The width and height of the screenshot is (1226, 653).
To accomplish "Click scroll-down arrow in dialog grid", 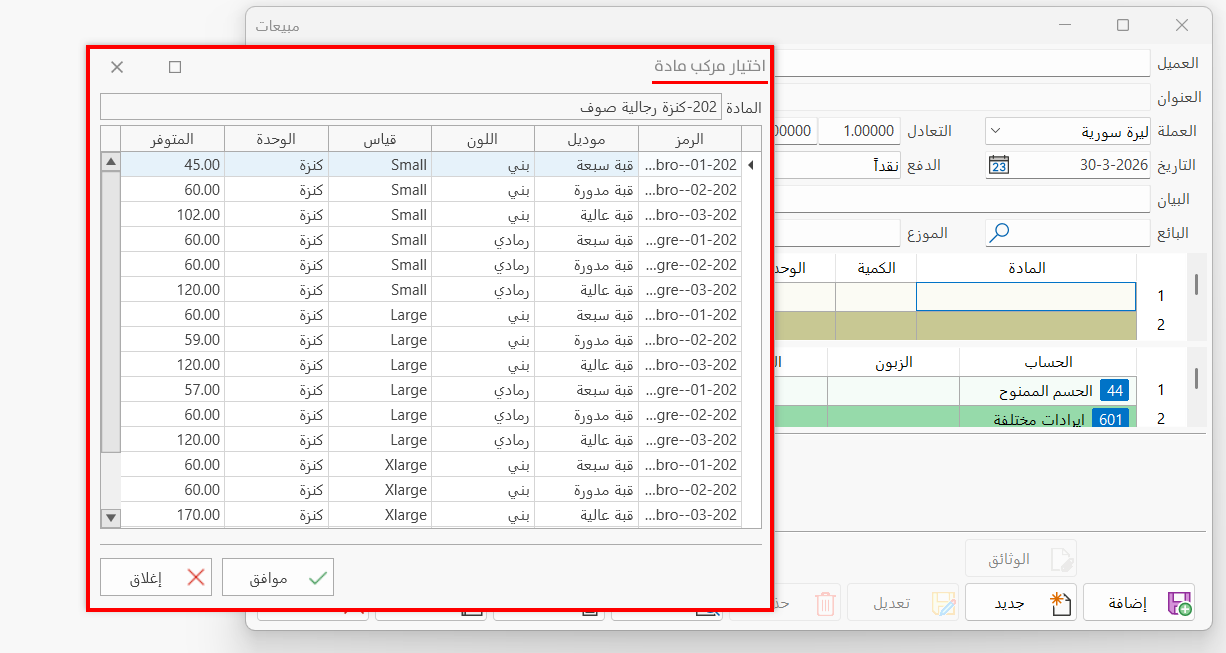I will click(x=111, y=517).
